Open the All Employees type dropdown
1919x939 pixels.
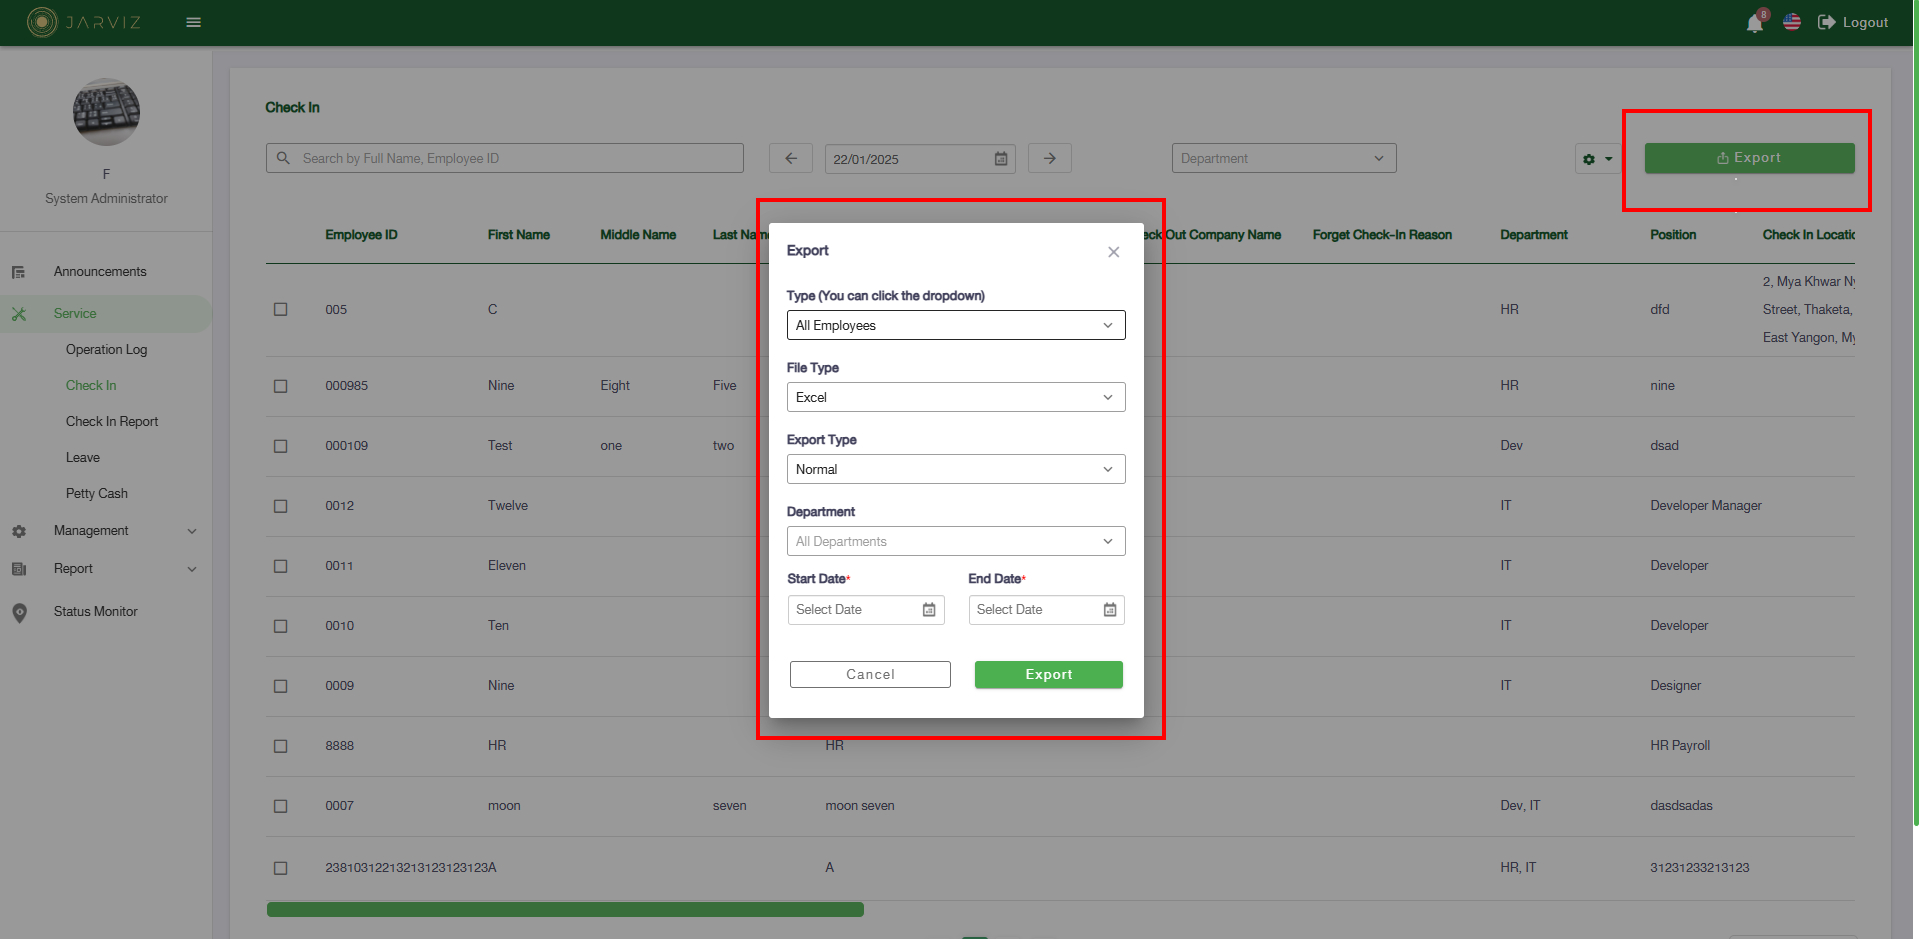pos(955,325)
